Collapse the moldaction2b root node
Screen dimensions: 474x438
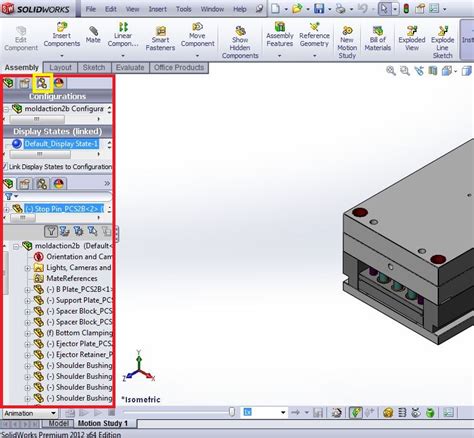pyautogui.click(x=16, y=247)
